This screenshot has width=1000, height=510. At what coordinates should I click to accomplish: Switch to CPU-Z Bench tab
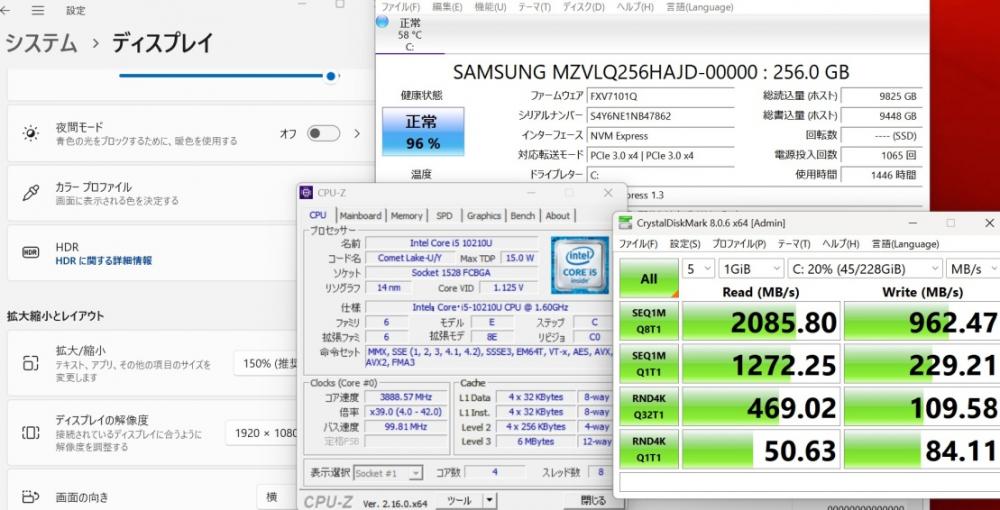tap(522, 215)
